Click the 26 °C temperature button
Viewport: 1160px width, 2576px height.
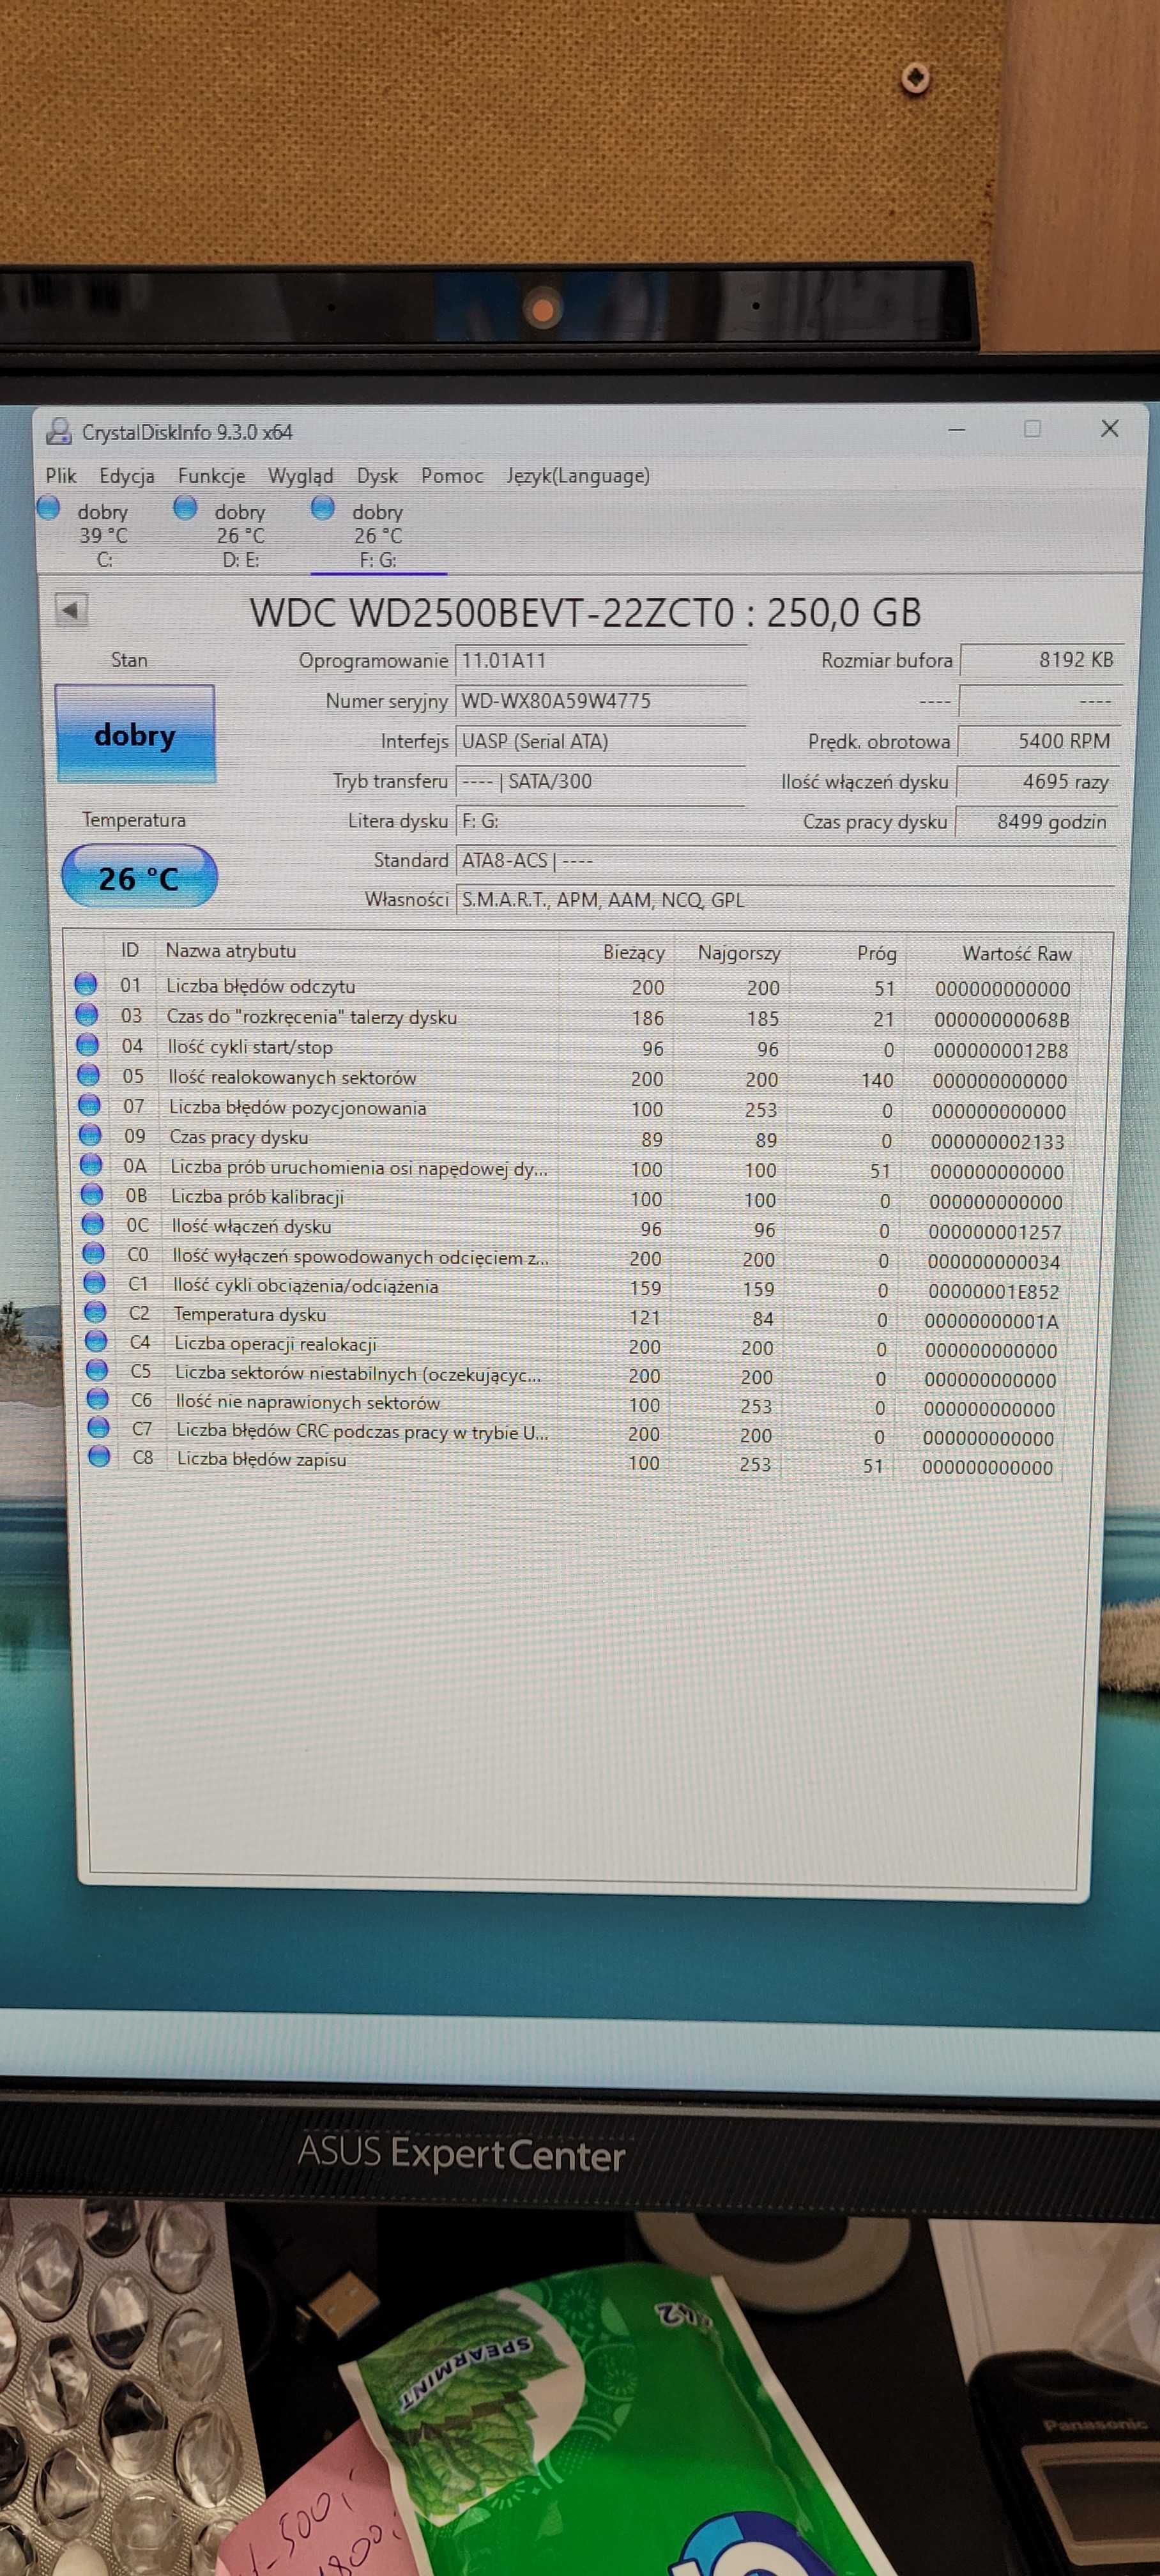(139, 877)
